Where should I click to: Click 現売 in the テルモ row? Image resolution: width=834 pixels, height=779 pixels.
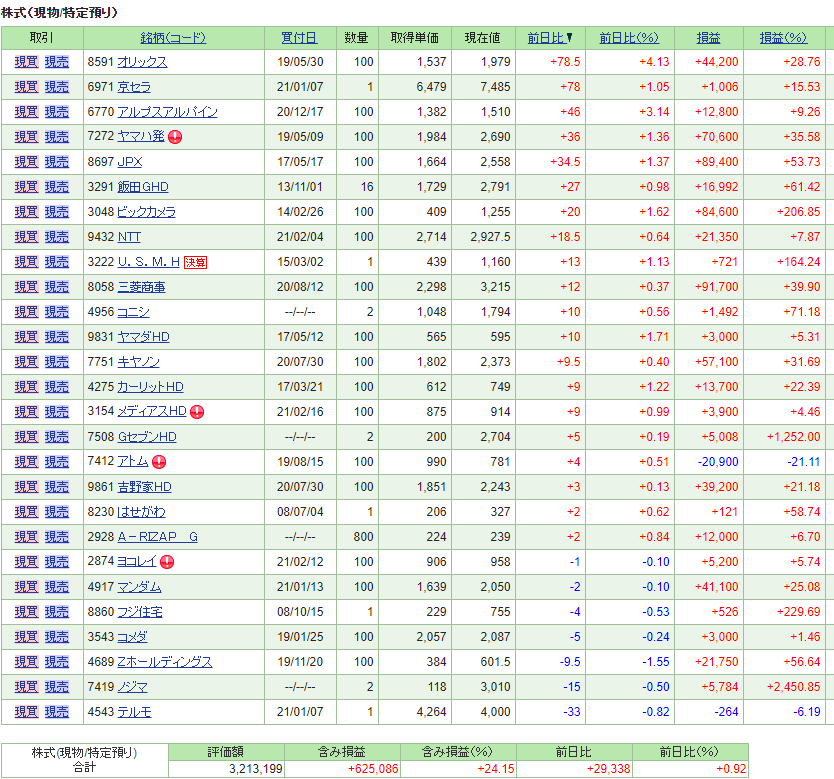(57, 712)
